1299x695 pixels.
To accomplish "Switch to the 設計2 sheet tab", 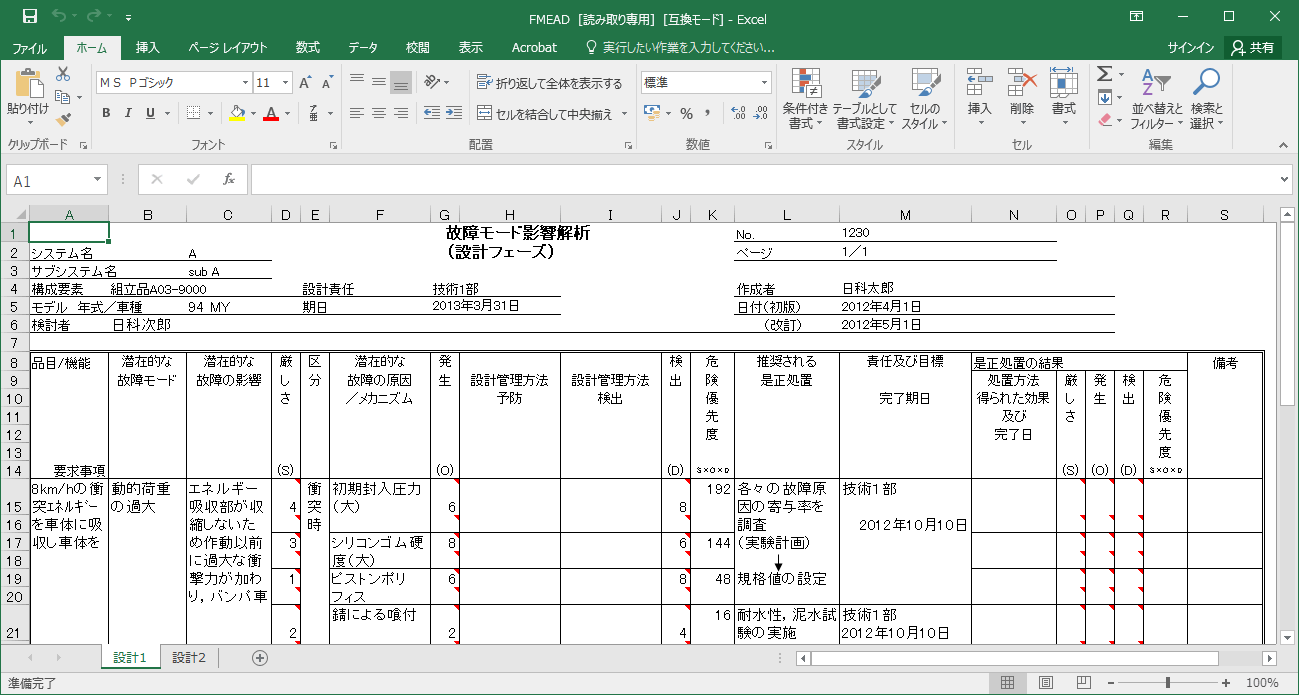I will pos(188,657).
